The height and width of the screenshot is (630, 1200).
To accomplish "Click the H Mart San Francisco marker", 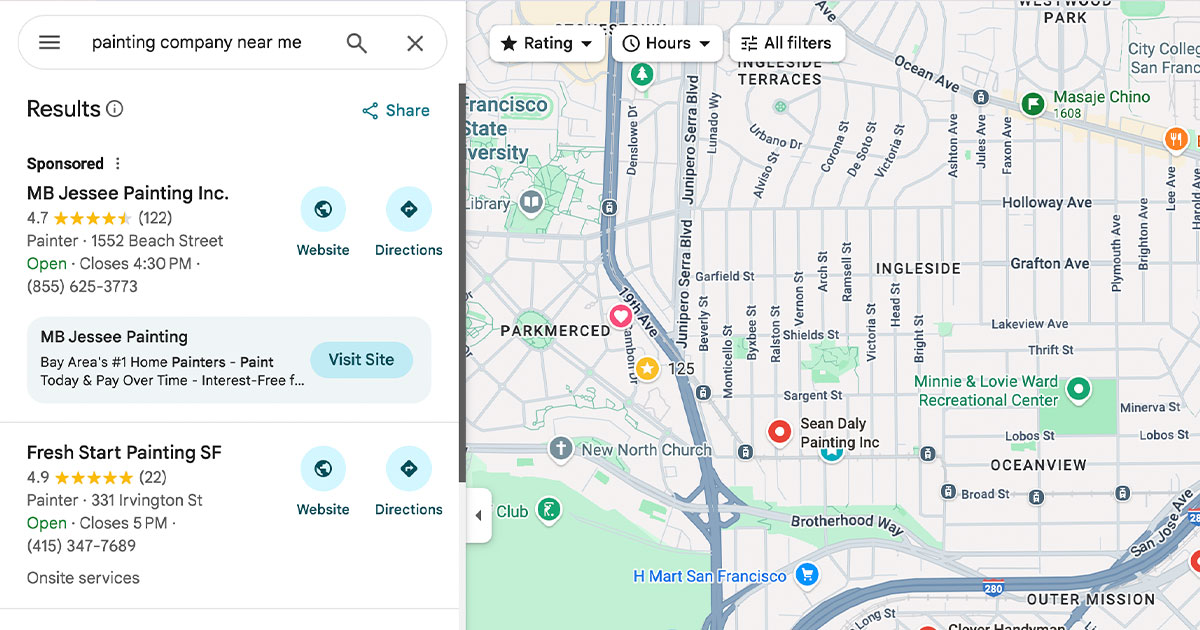I will tap(807, 575).
